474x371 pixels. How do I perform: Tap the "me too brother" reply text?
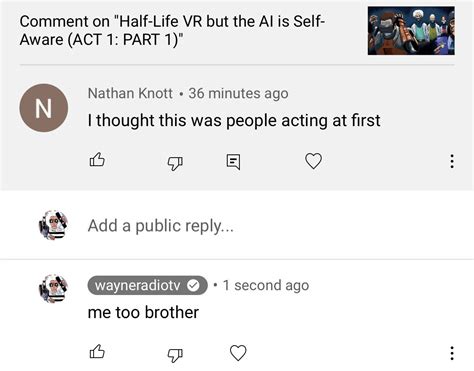pos(143,312)
